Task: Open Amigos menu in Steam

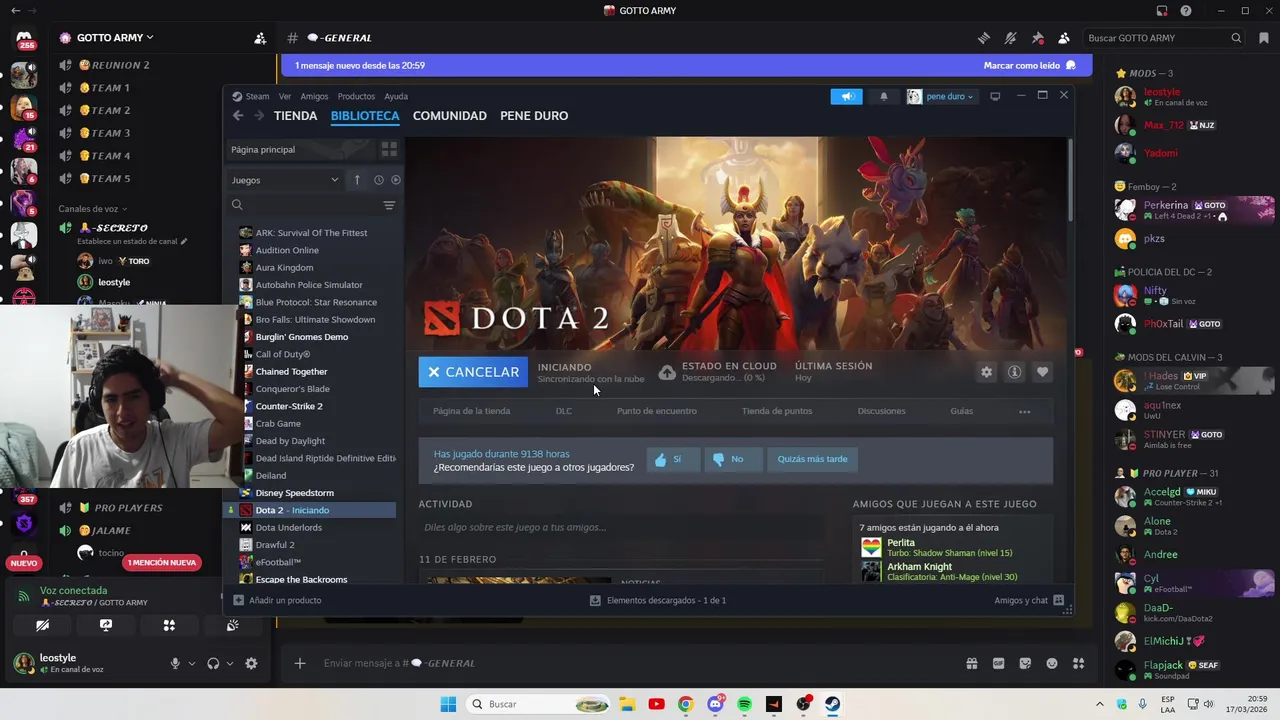Action: (314, 97)
